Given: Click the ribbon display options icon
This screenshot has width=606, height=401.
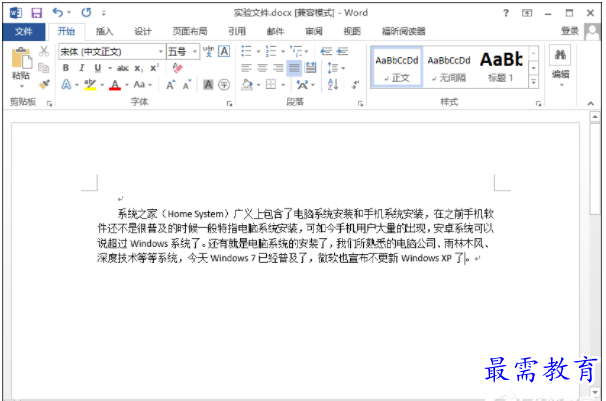Looking at the screenshot, I should pyautogui.click(x=527, y=13).
